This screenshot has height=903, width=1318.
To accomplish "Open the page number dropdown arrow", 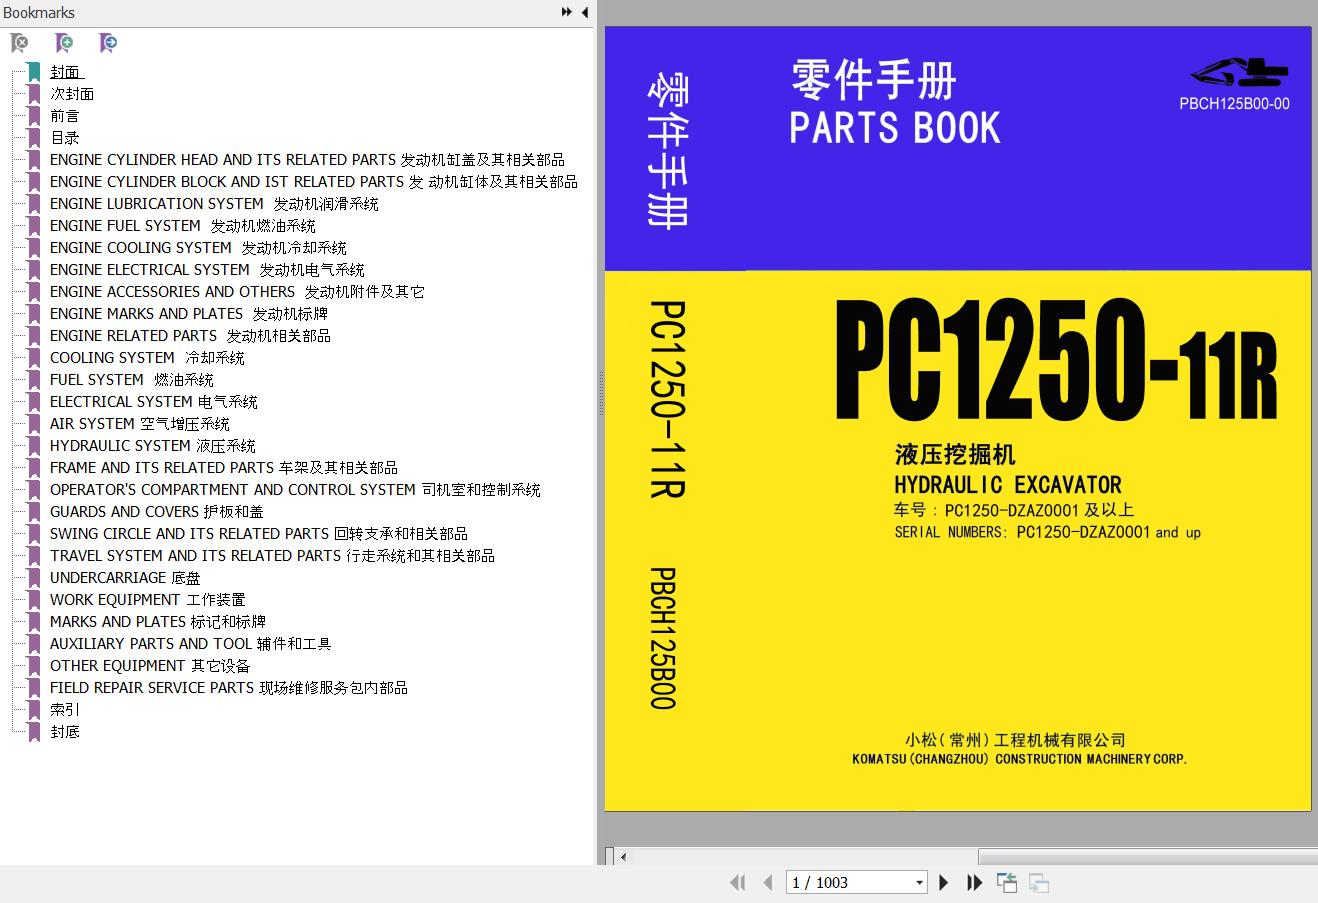I will pos(919,883).
